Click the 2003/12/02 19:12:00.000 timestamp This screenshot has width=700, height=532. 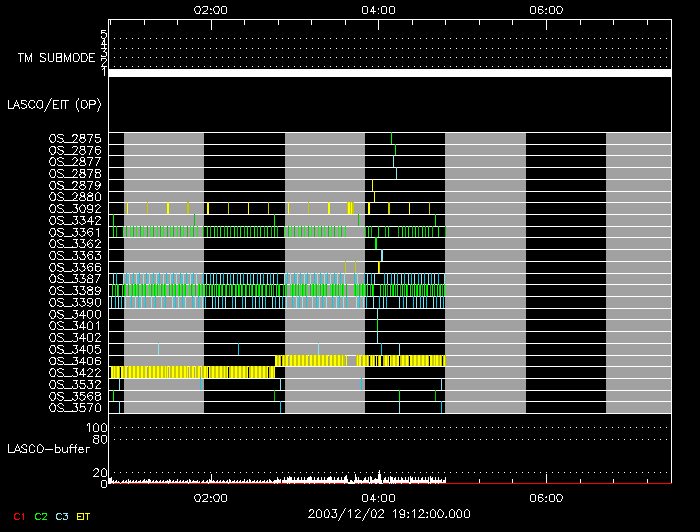[x=388, y=513]
